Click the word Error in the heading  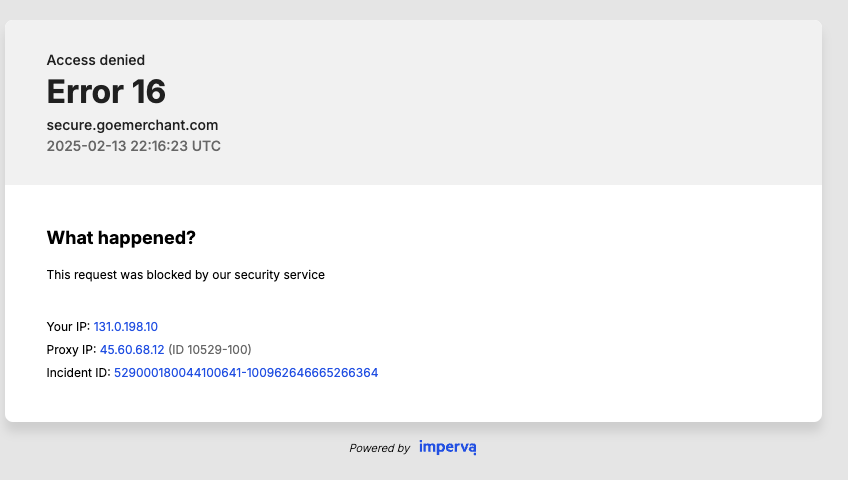tap(85, 91)
